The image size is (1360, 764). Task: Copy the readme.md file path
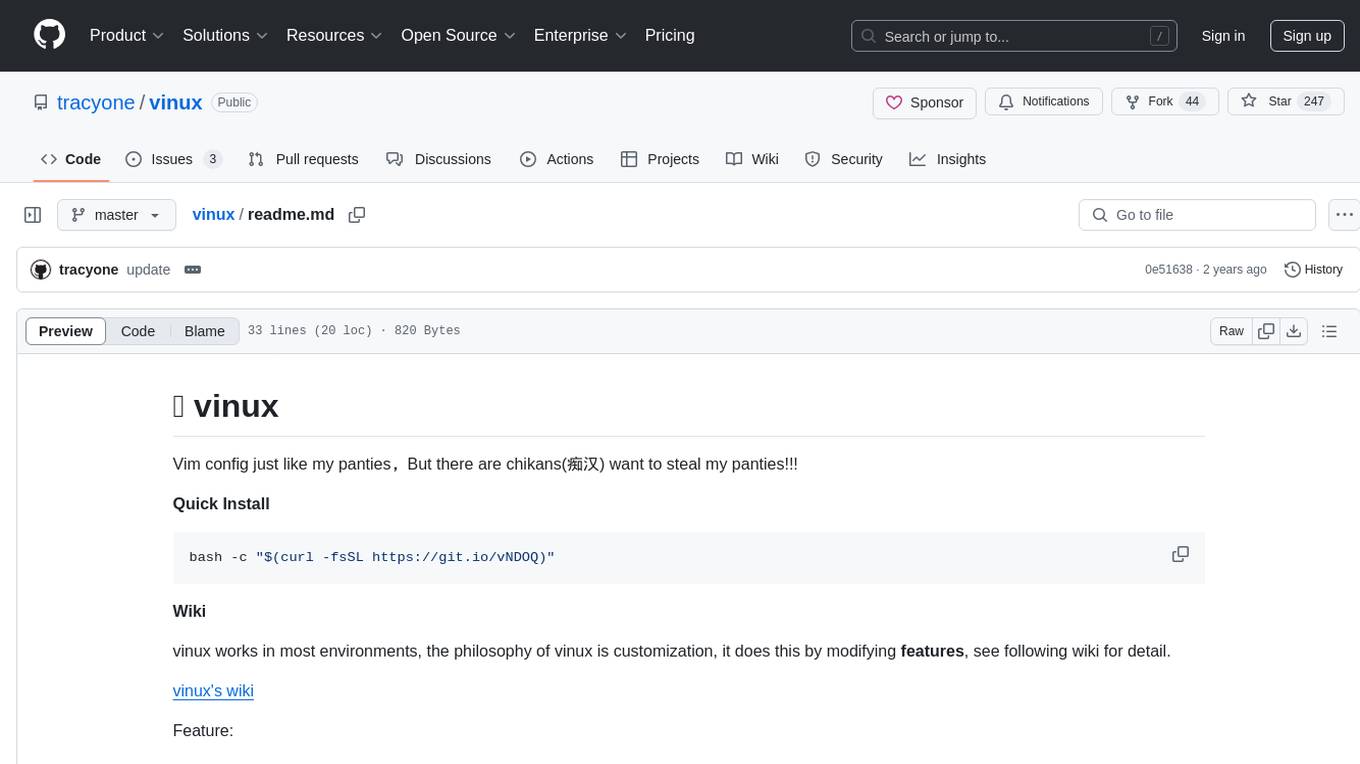(357, 215)
